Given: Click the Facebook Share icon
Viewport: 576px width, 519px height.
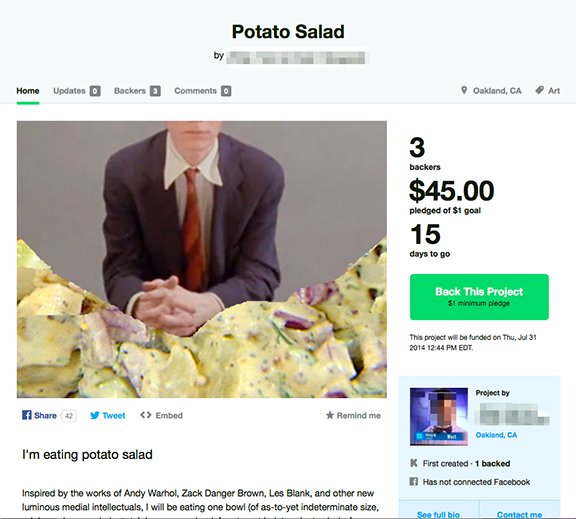Looking at the screenshot, I should click(x=26, y=415).
